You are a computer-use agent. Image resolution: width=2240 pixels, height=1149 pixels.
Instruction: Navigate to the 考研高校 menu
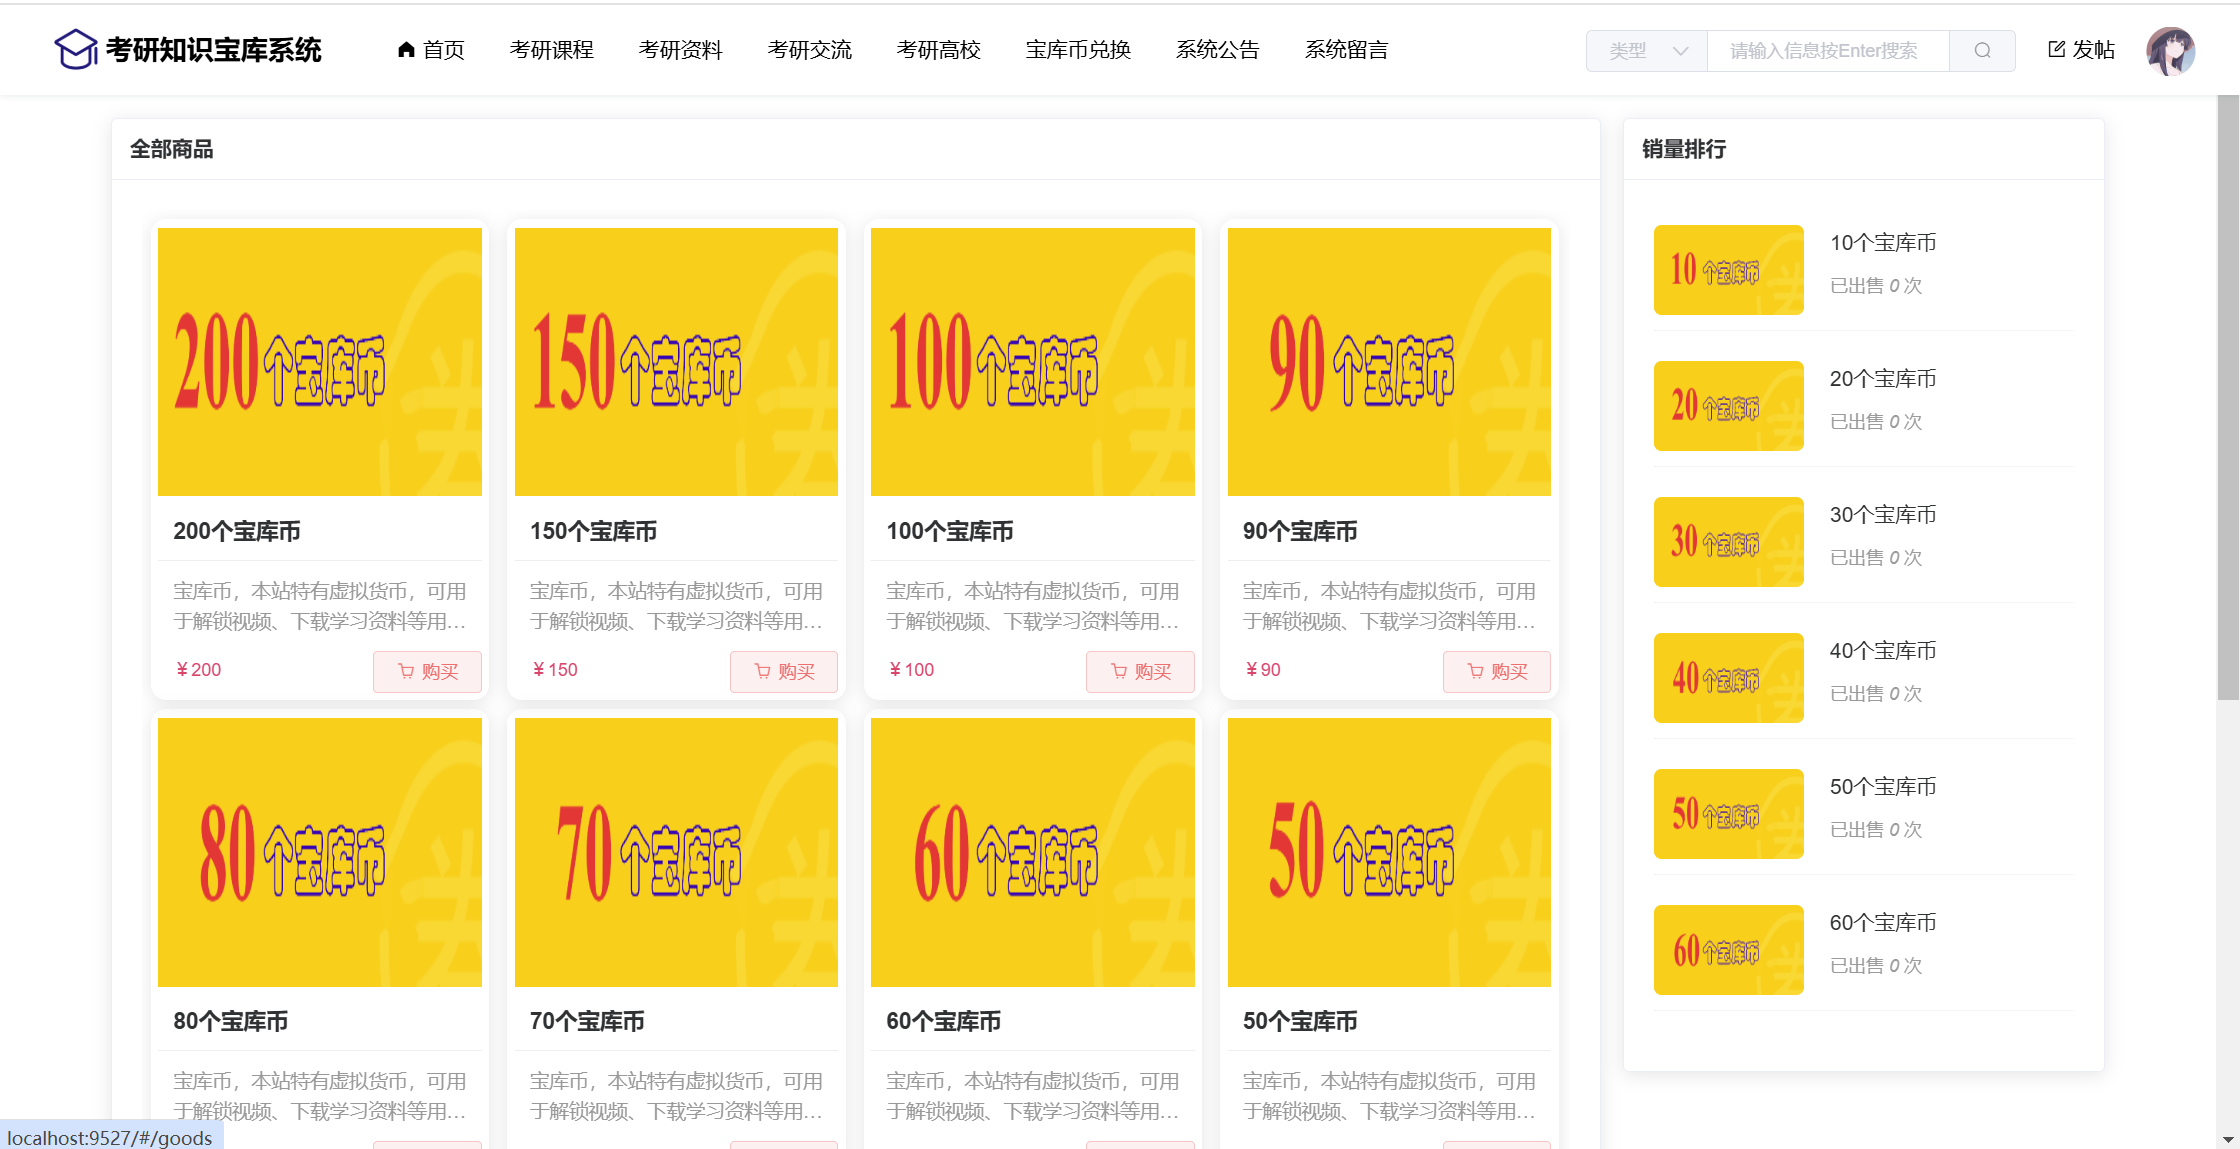(x=938, y=50)
